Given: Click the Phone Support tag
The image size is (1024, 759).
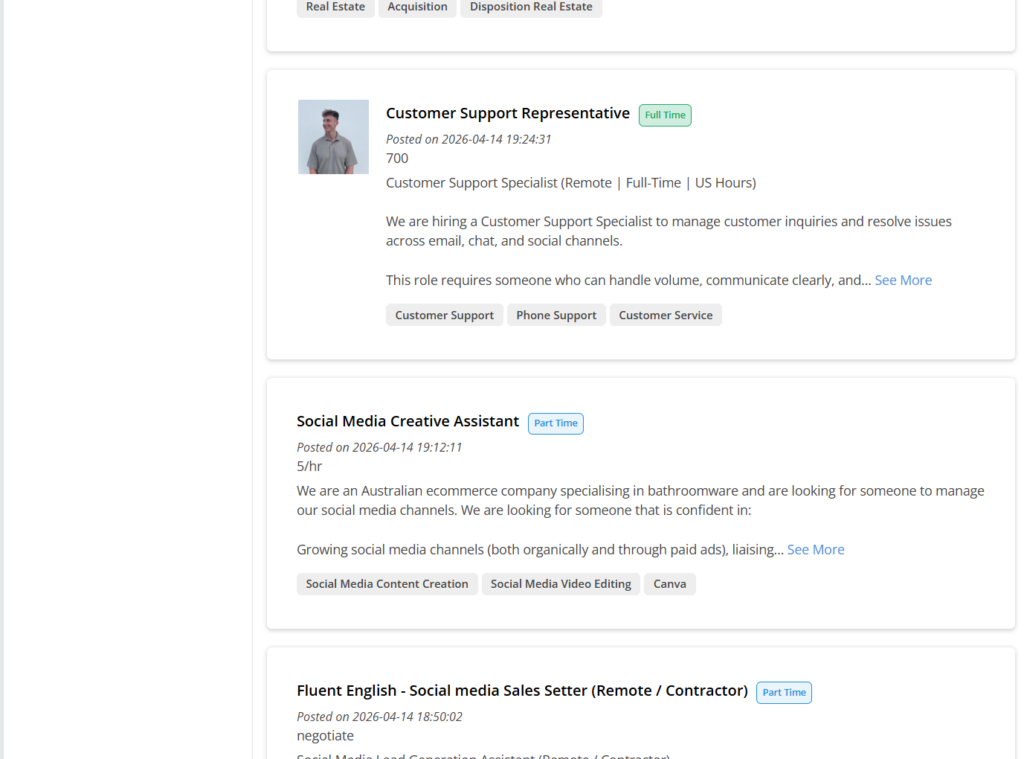Looking at the screenshot, I should (556, 314).
